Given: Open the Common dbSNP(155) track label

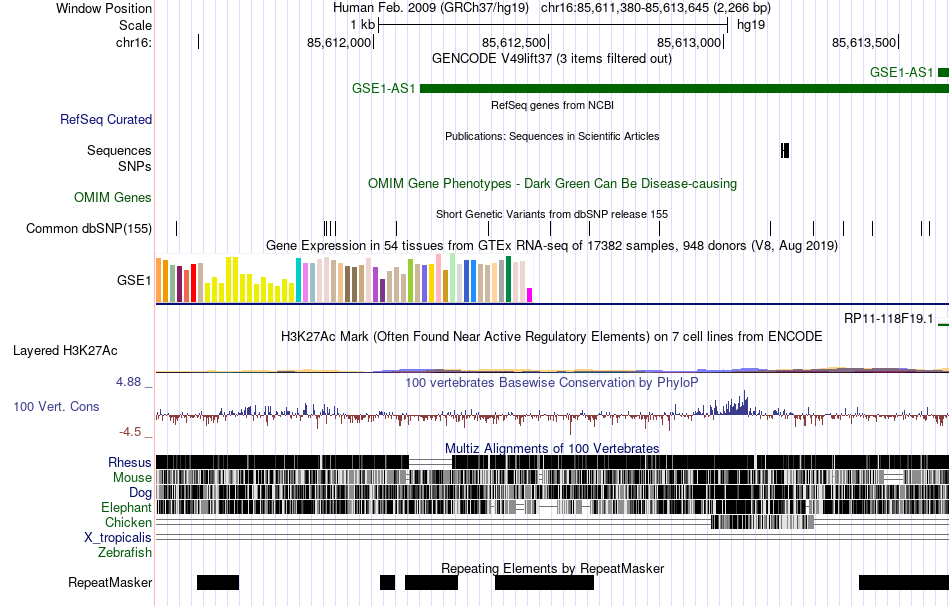Looking at the screenshot, I should click(x=88, y=228).
